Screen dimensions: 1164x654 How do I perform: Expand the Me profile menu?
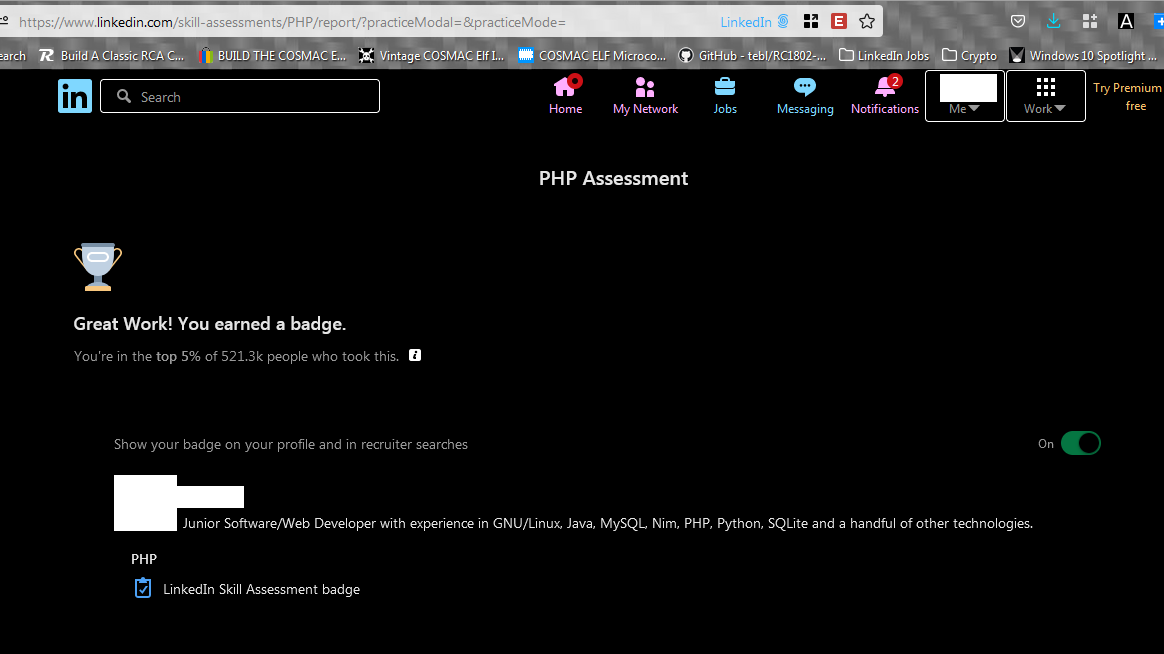tap(965, 96)
